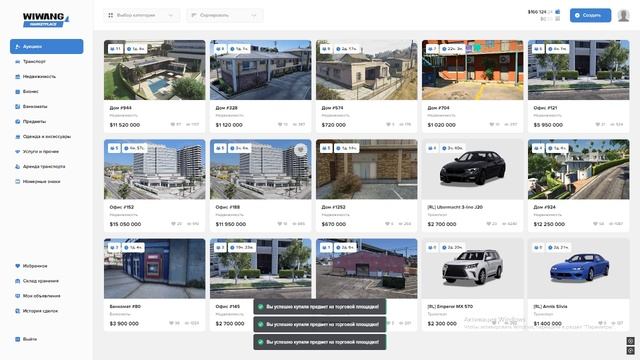Toggle favorite heart on the Дом #1252 card
This screenshot has width=640, height=360.
point(387,224)
